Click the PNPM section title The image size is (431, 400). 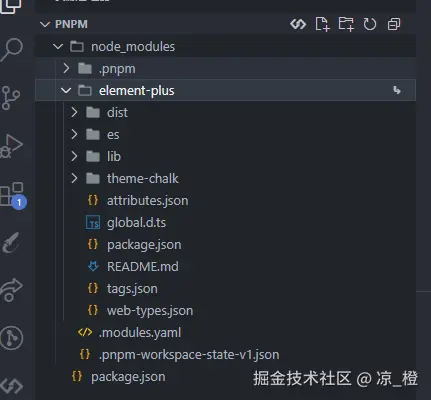(71, 24)
